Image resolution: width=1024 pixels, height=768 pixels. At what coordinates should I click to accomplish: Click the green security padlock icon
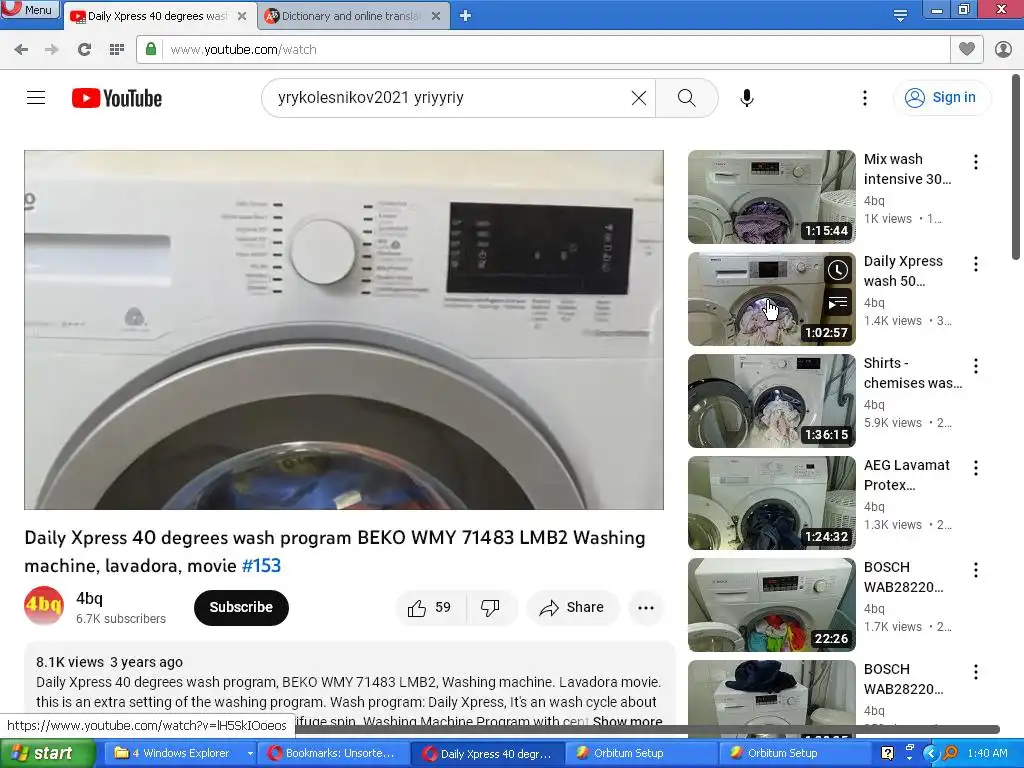coord(151,49)
